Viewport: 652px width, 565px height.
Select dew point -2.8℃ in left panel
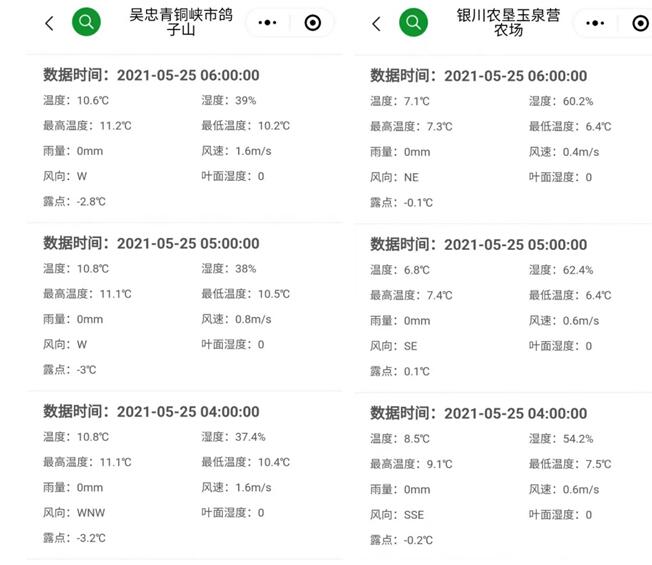click(x=91, y=202)
